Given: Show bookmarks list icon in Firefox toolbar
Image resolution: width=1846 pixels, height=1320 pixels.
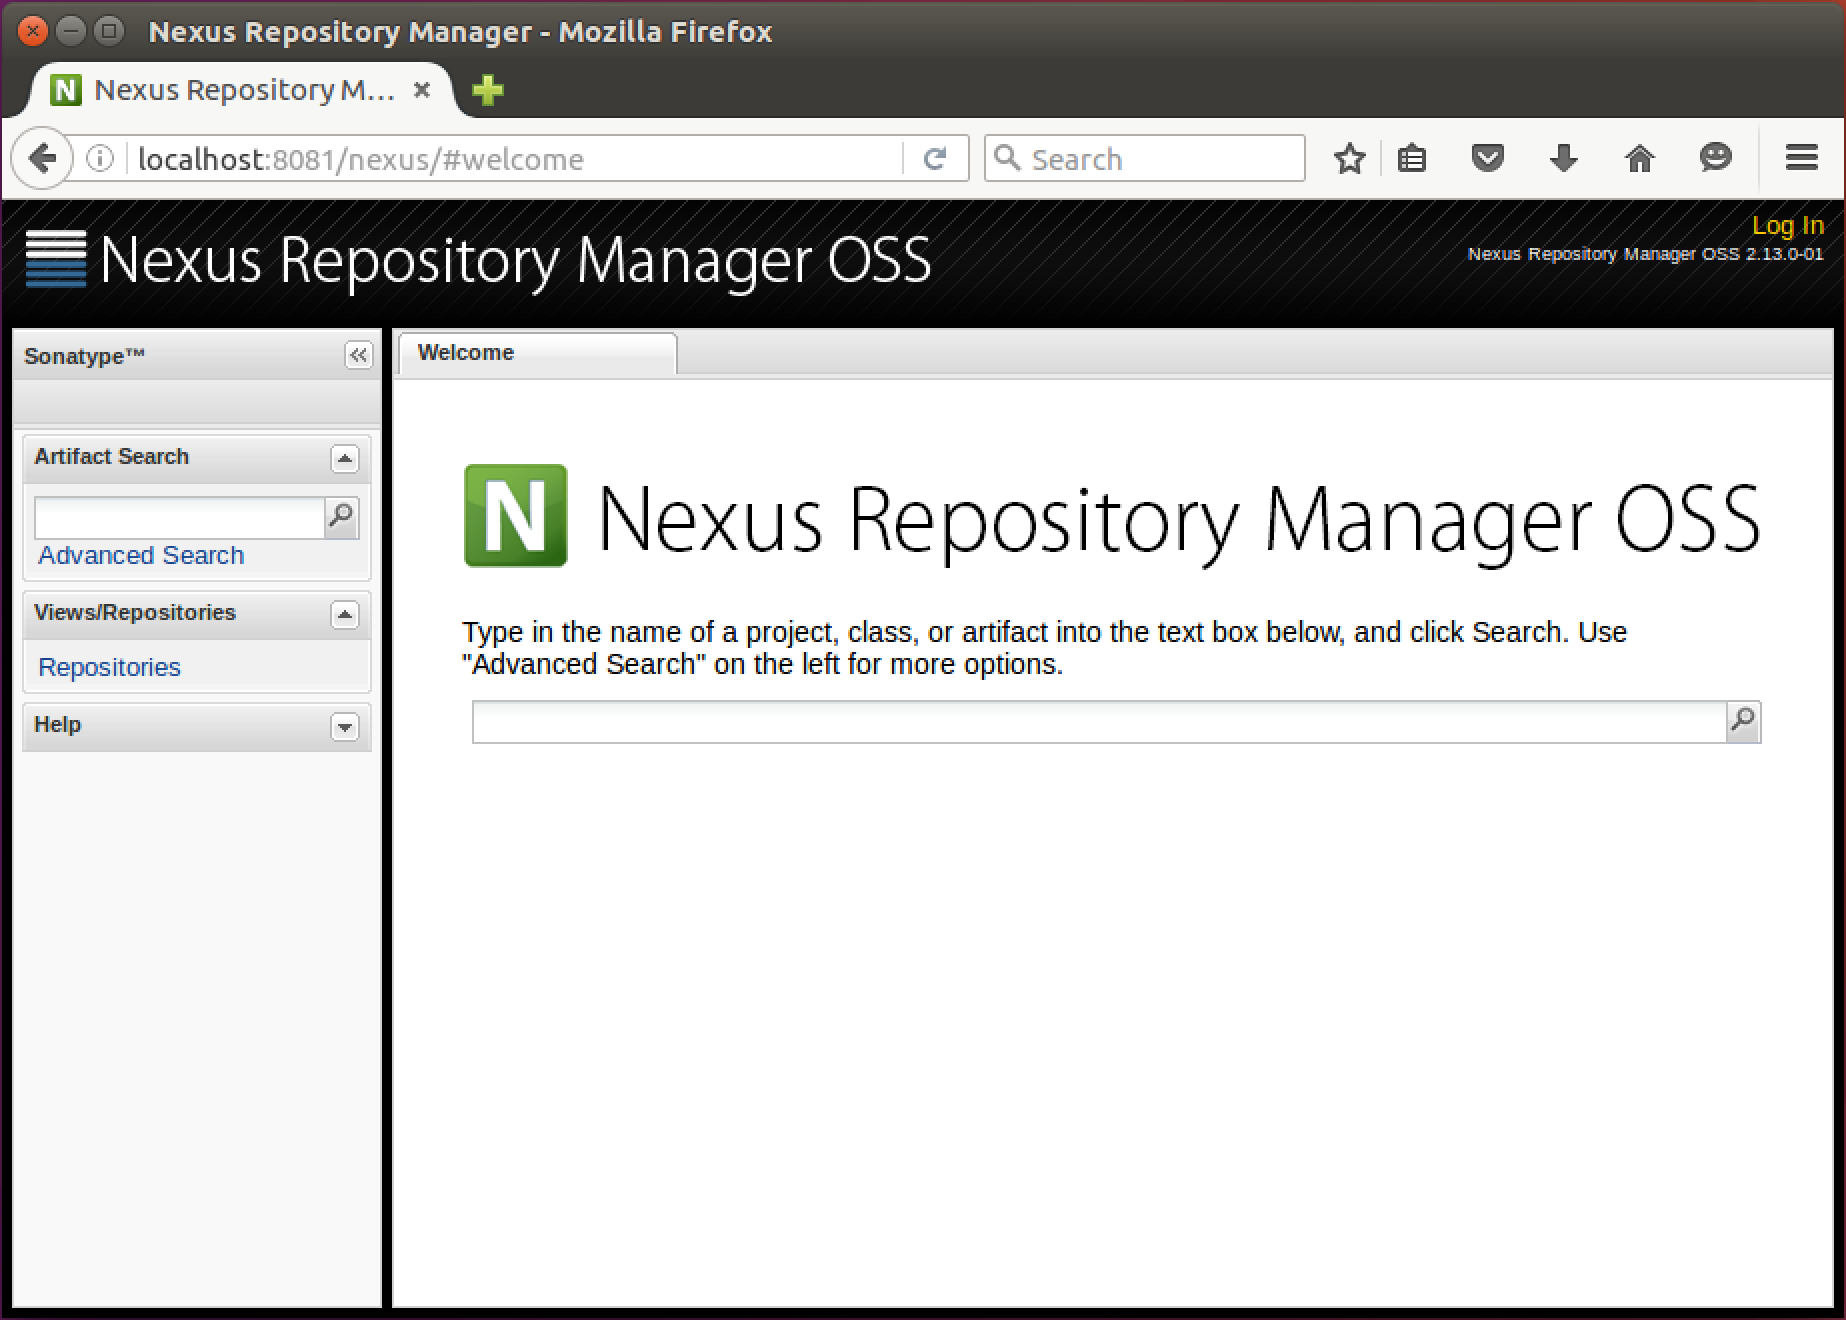Looking at the screenshot, I should (x=1411, y=158).
